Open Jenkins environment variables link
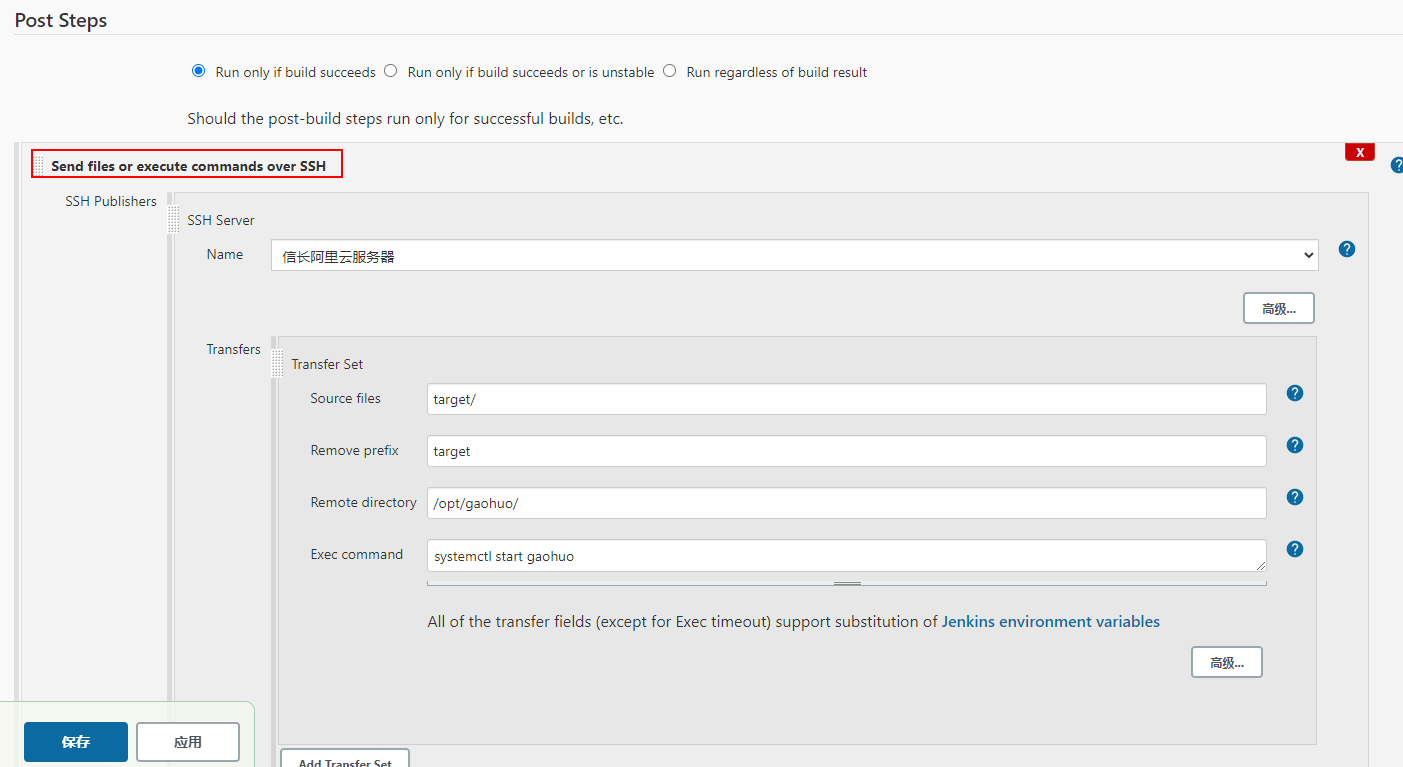This screenshot has width=1403, height=767. pyautogui.click(x=1051, y=621)
